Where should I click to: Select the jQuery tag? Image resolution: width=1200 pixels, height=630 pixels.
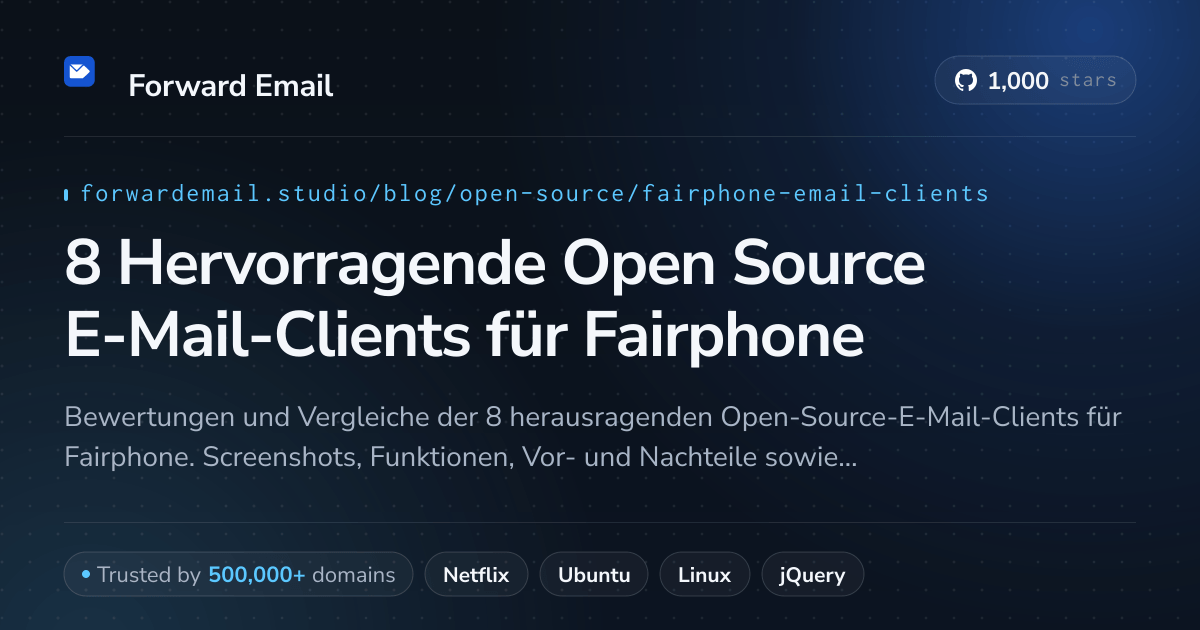[813, 575]
